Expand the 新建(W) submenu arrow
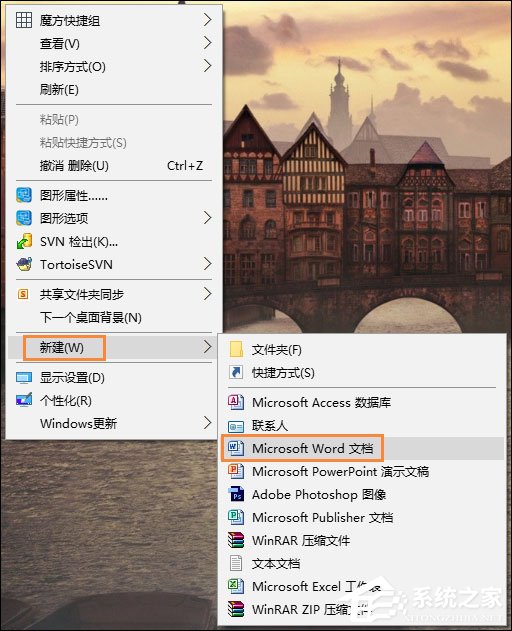The image size is (512, 631). 207,346
